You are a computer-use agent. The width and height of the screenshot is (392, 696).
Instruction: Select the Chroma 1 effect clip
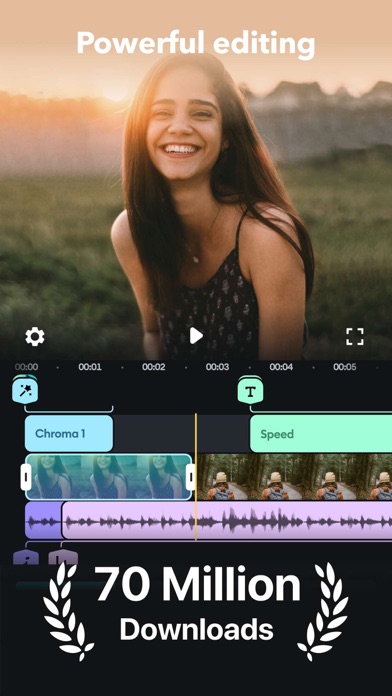(x=69, y=434)
